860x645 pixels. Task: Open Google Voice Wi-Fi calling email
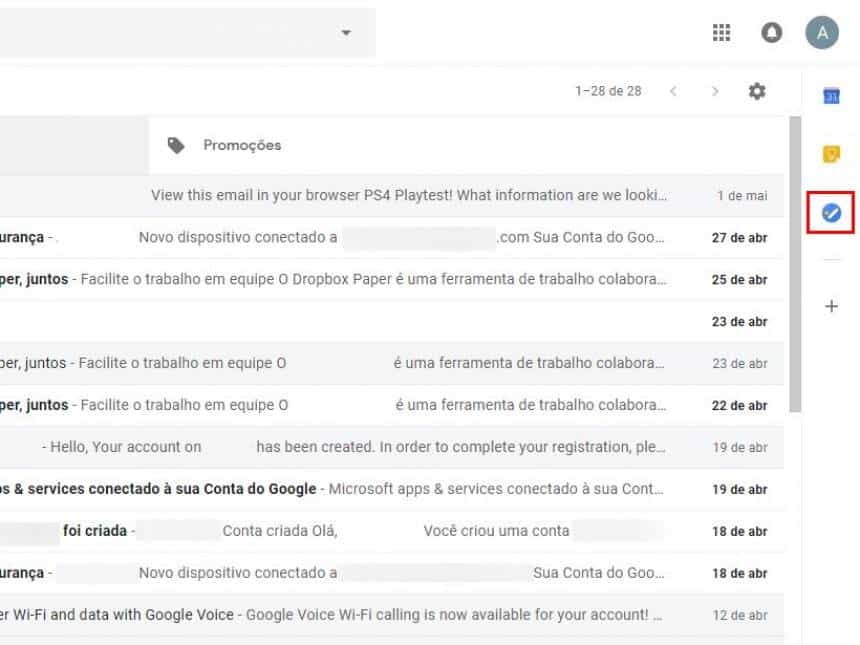pos(392,615)
